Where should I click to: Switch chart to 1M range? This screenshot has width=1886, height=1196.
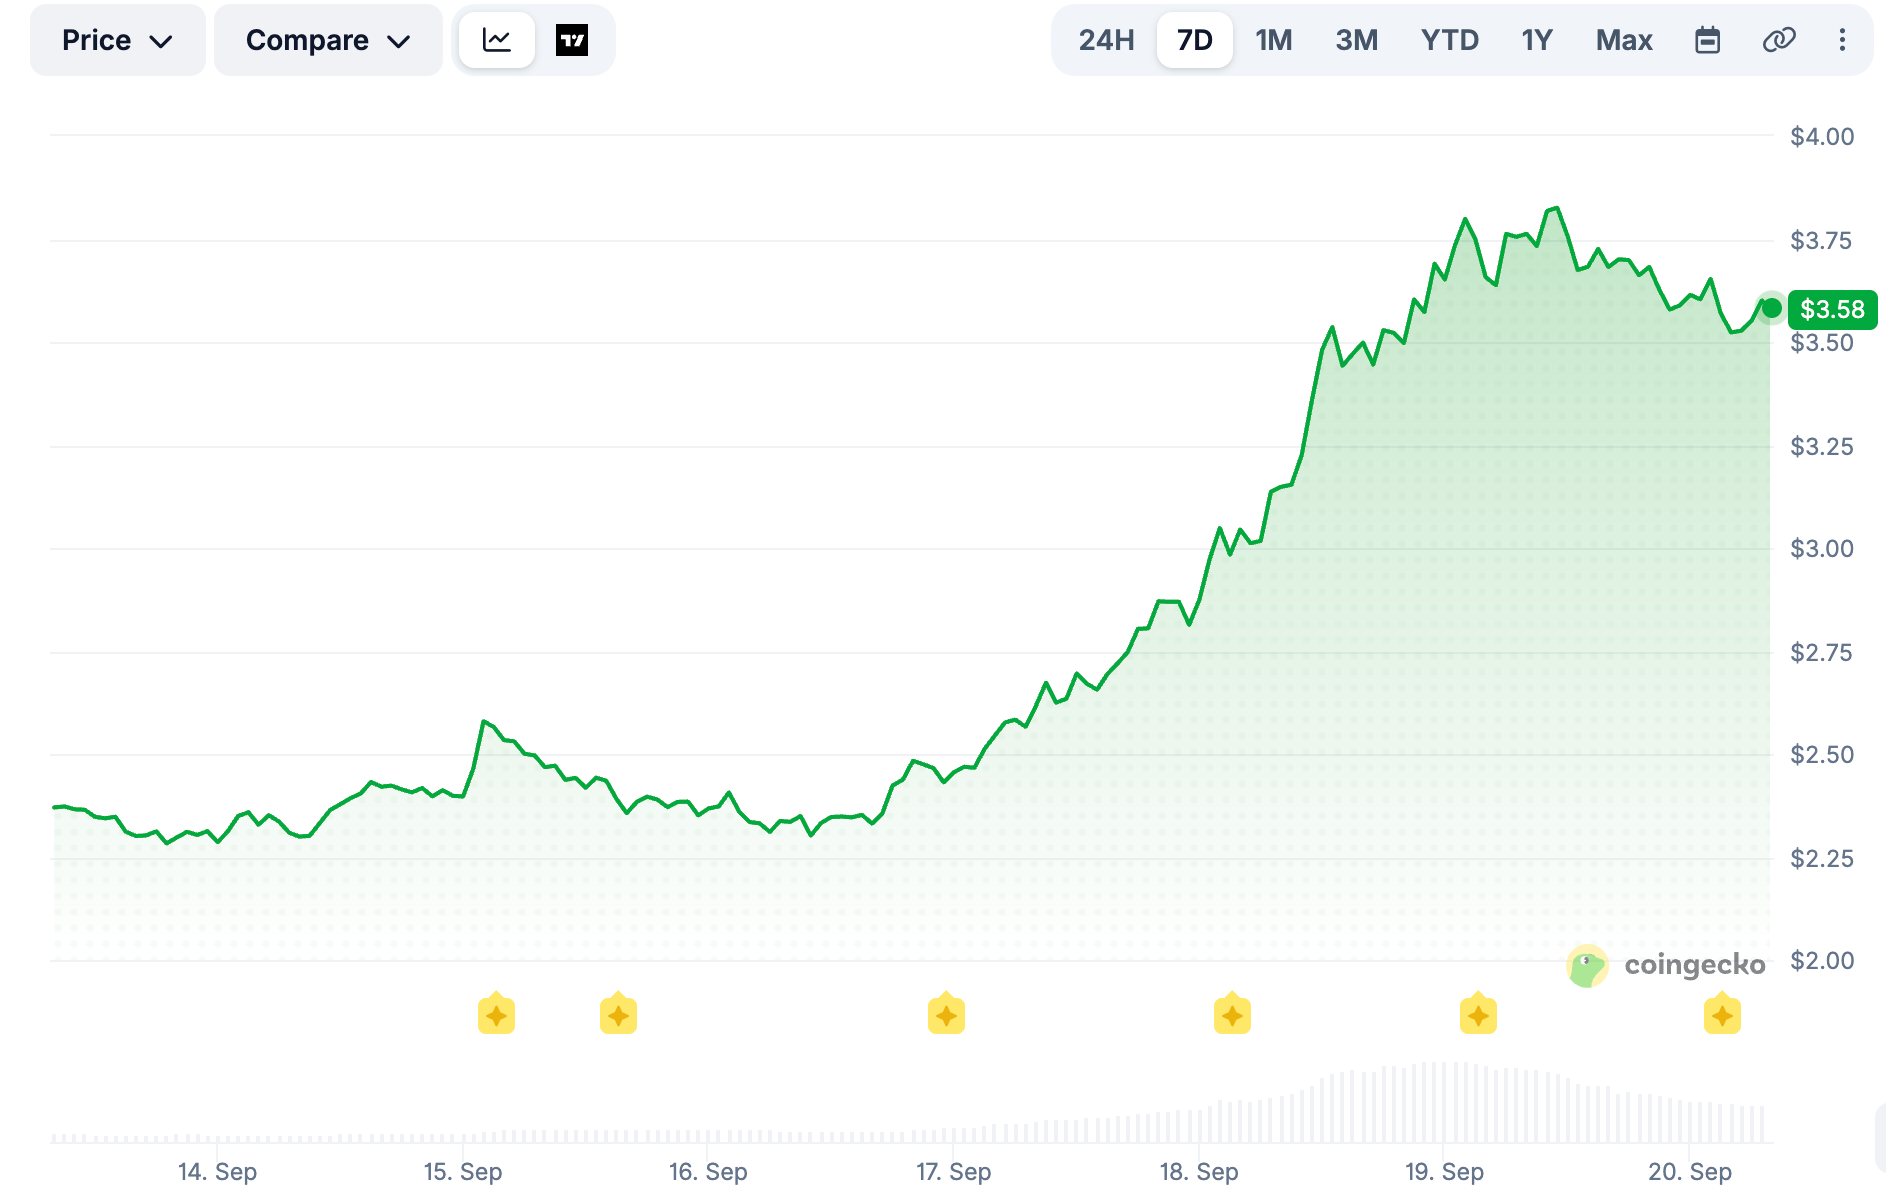[x=1274, y=40]
